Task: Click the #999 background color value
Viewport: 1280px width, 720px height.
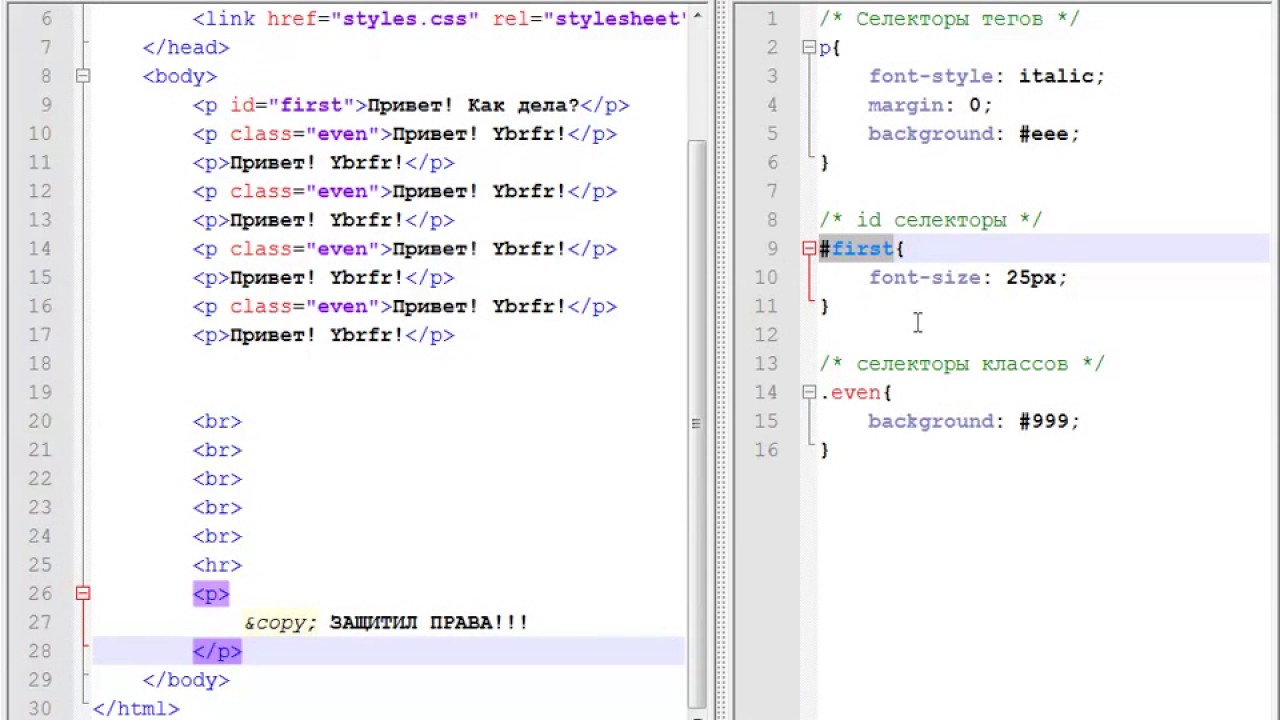Action: [1044, 422]
